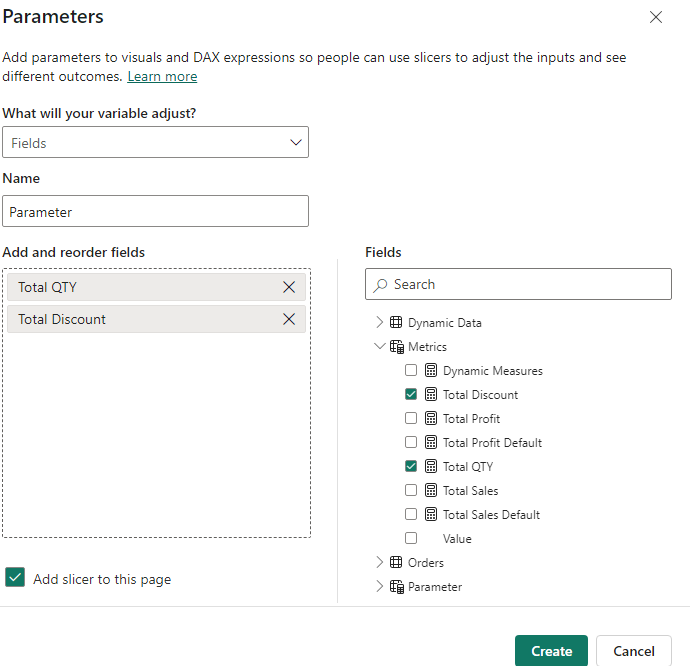The image size is (690, 666).
Task: Click the Cancel button
Action: point(634,651)
